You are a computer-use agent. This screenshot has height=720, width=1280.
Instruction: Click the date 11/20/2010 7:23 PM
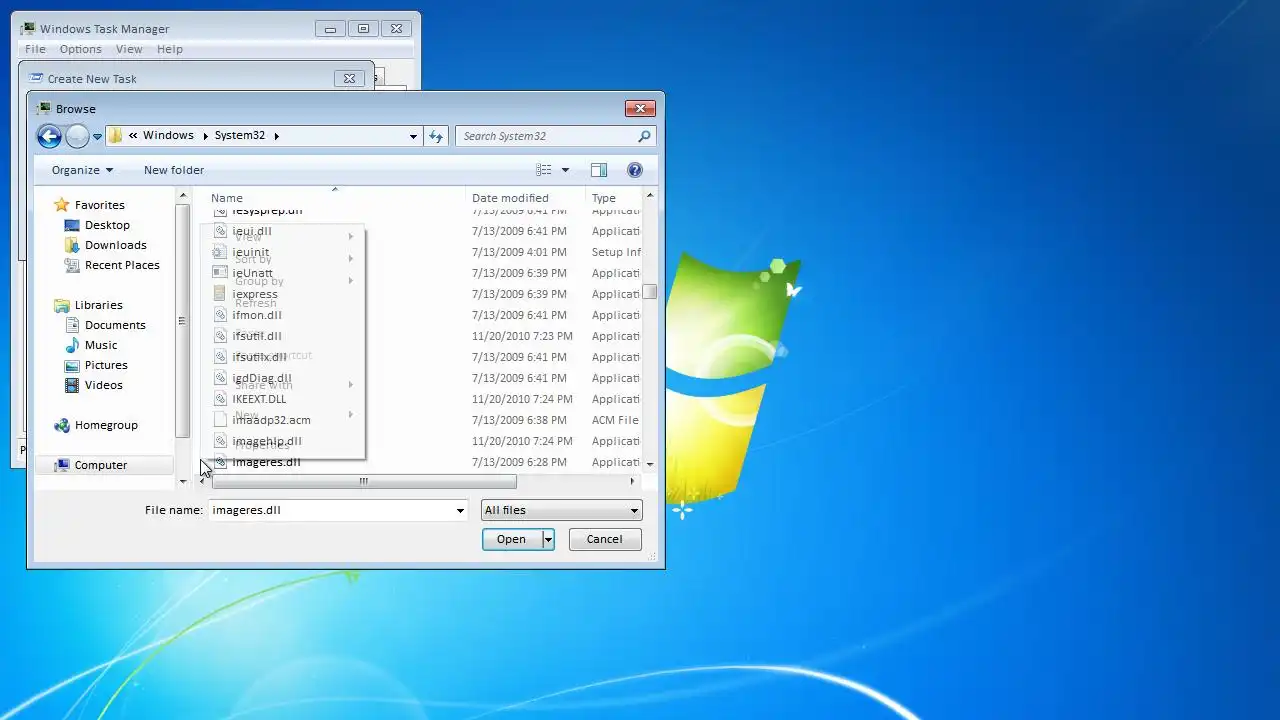[x=522, y=336]
